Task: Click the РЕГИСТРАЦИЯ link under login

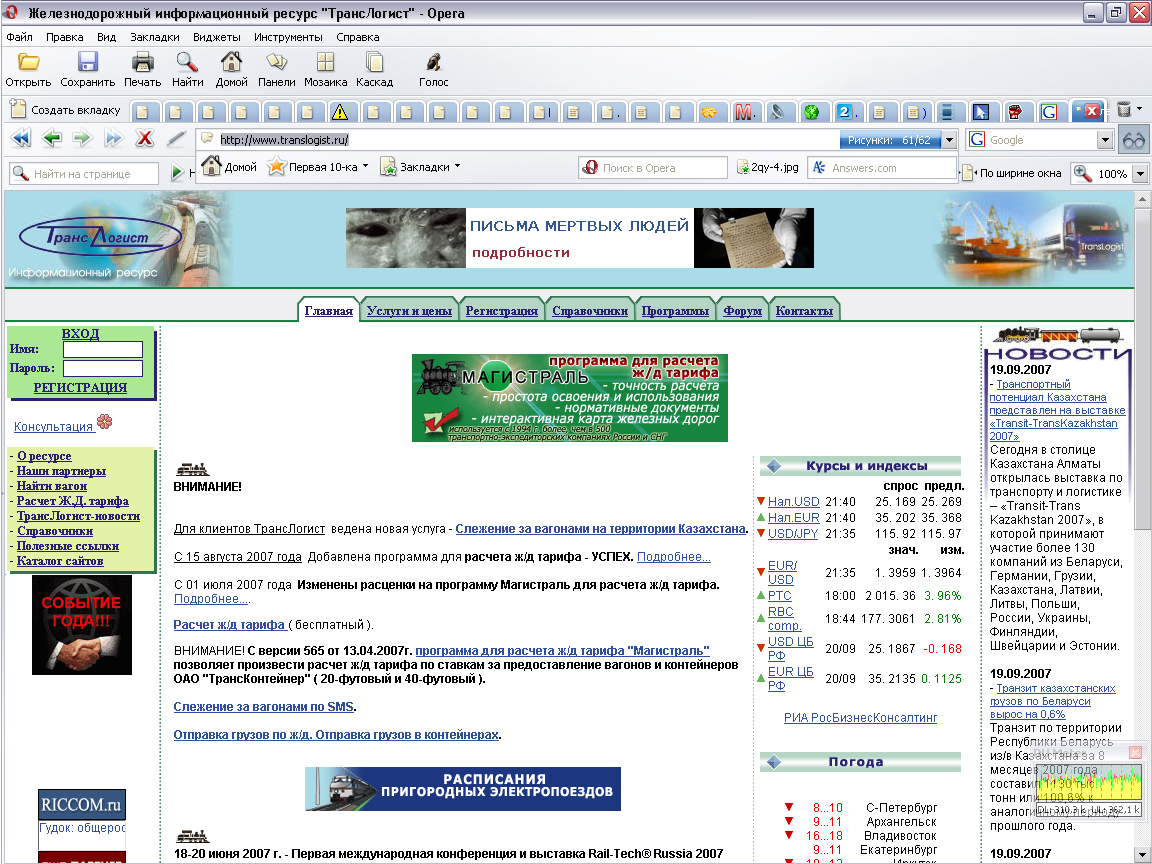Action: (80, 387)
